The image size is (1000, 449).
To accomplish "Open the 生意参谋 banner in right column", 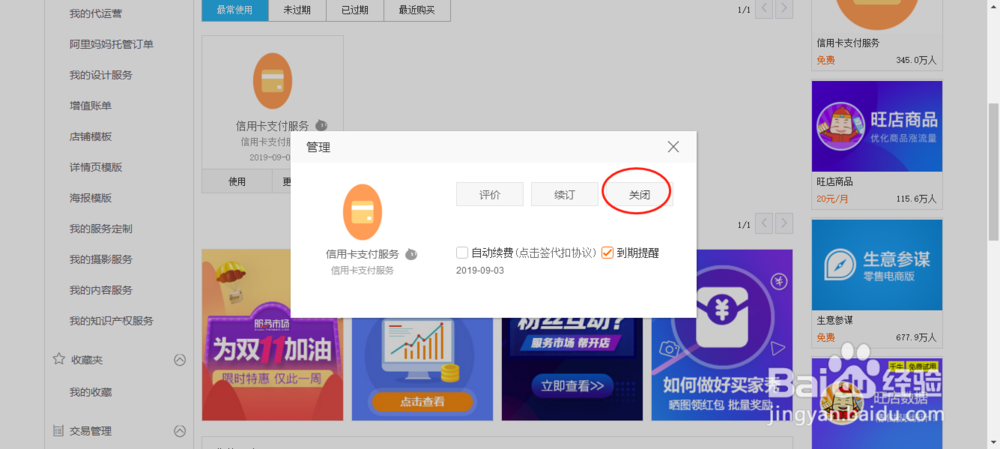I will (x=877, y=265).
